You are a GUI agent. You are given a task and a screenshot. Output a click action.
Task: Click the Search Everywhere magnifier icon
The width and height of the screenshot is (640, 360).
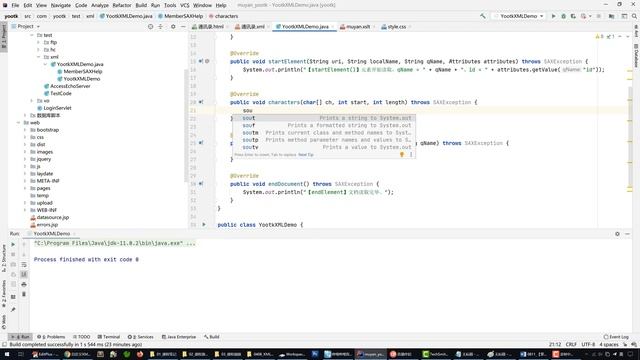[x=634, y=16]
